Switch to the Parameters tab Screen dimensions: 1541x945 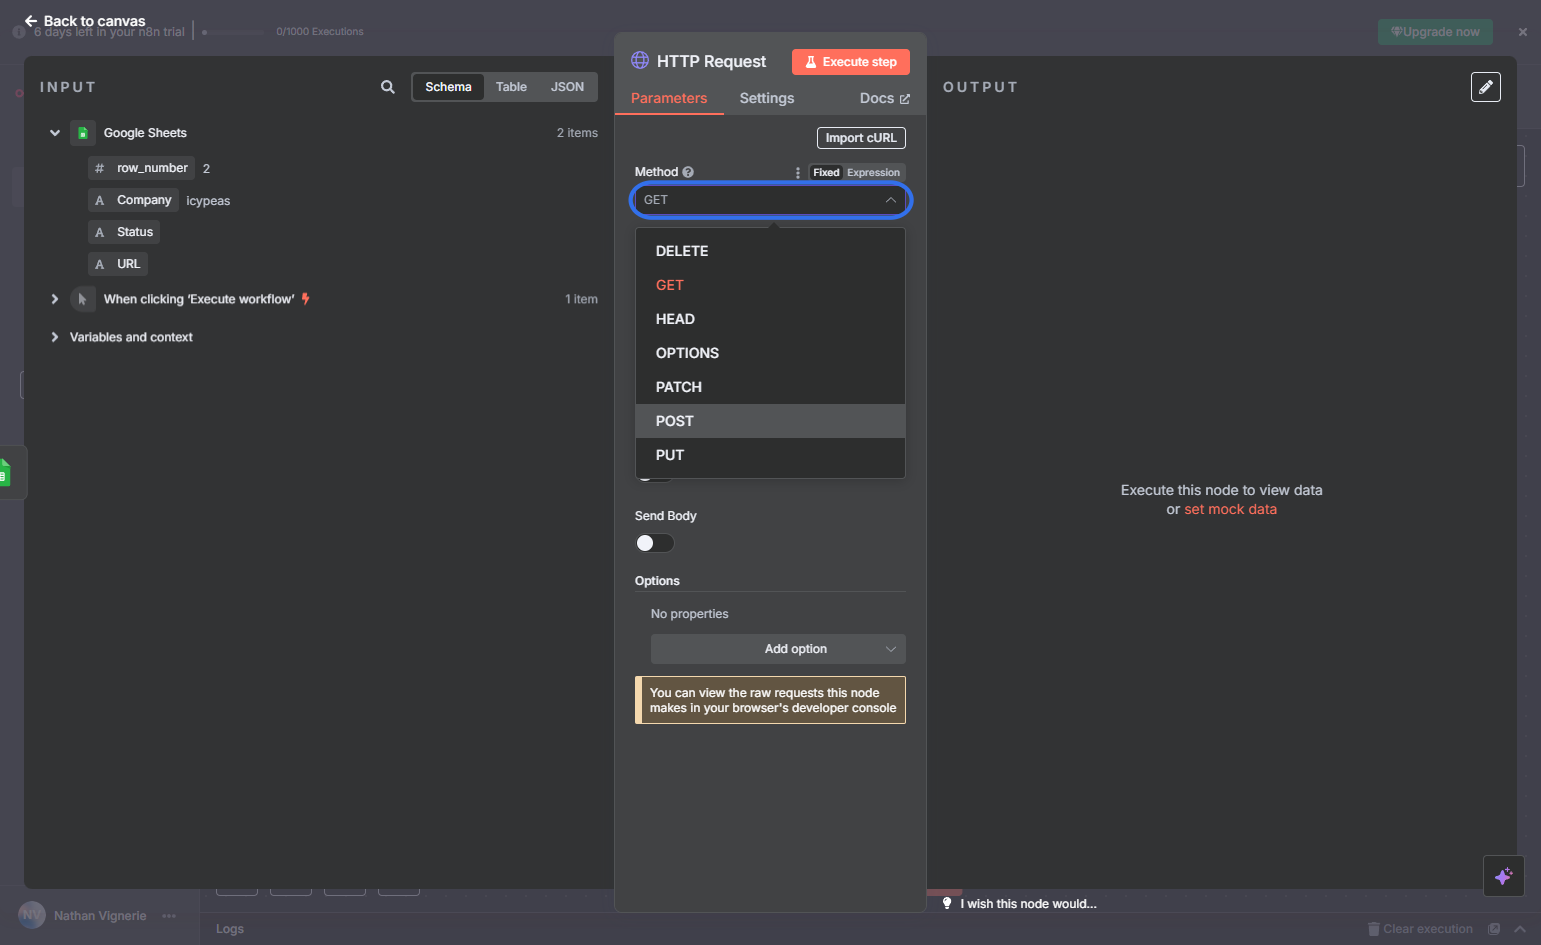[x=669, y=98]
